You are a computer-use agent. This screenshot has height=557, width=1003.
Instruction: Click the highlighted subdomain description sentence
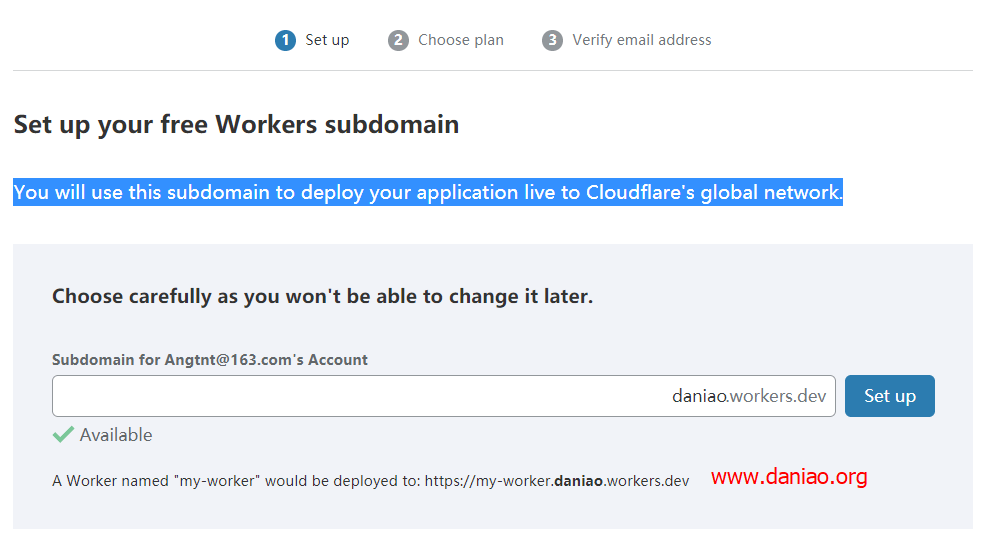428,192
